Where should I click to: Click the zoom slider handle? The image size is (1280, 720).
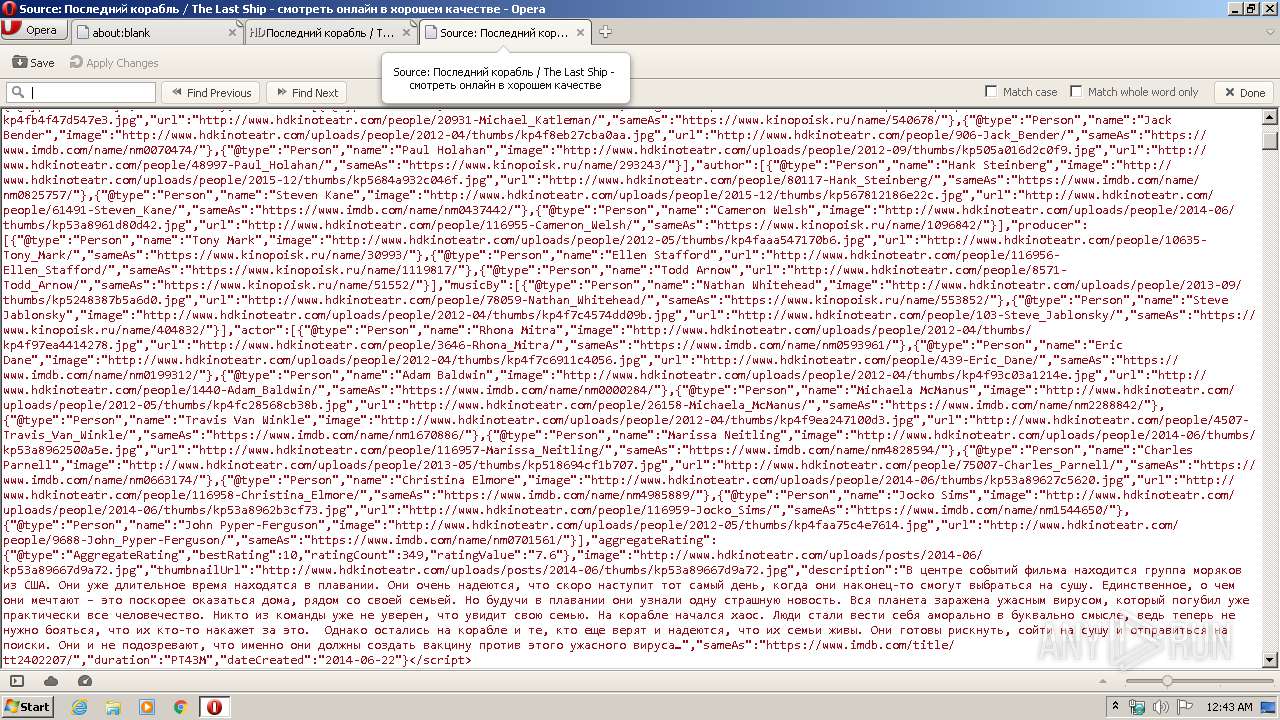pos(1166,681)
